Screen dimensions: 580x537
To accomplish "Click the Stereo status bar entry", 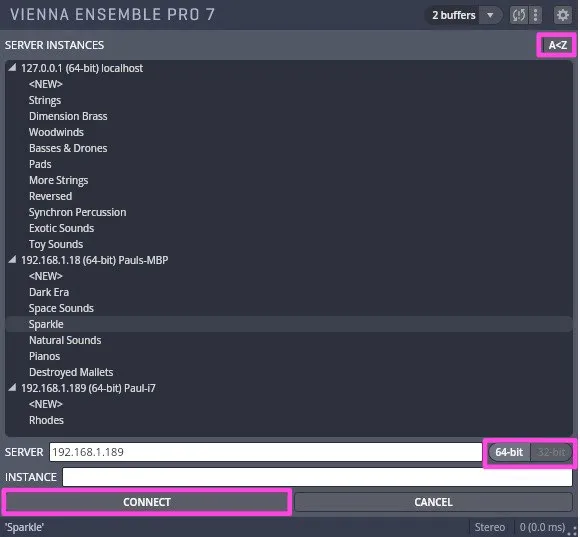I will 490,527.
